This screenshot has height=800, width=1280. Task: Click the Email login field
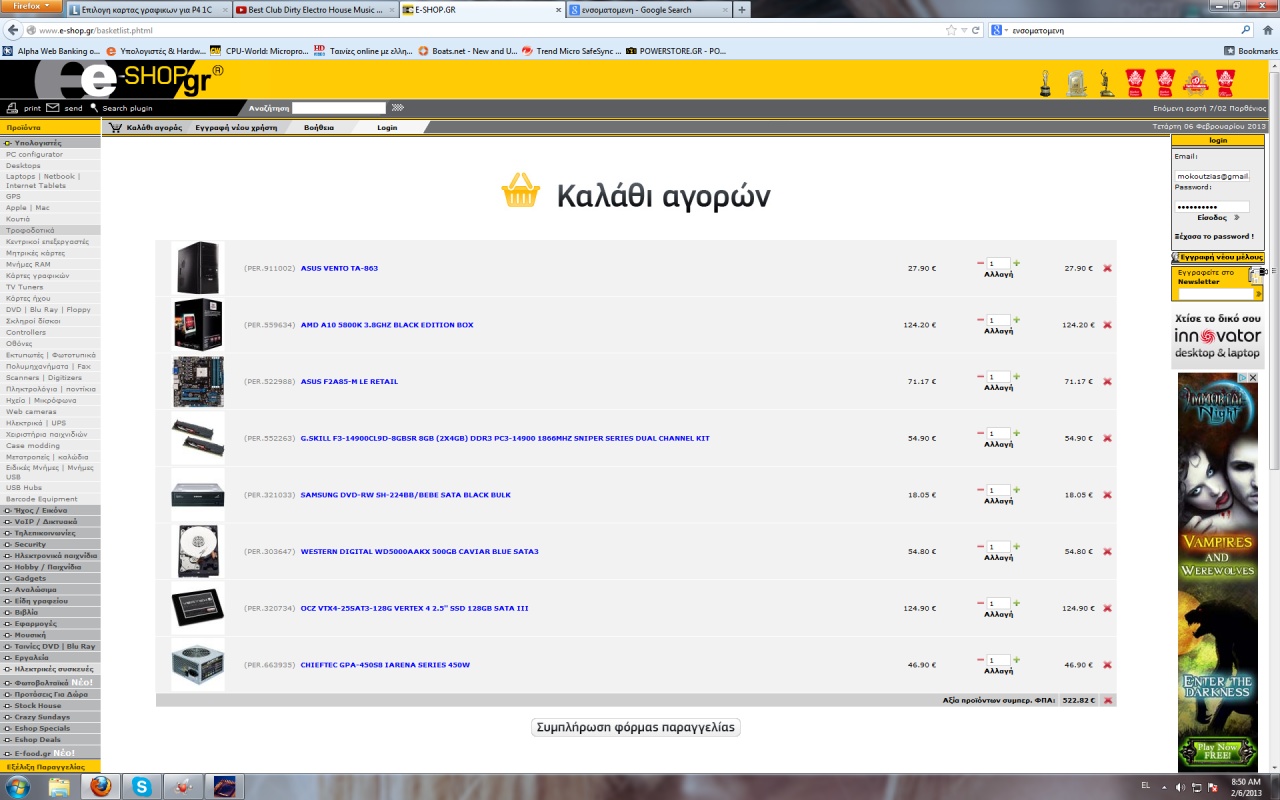tap(1212, 175)
